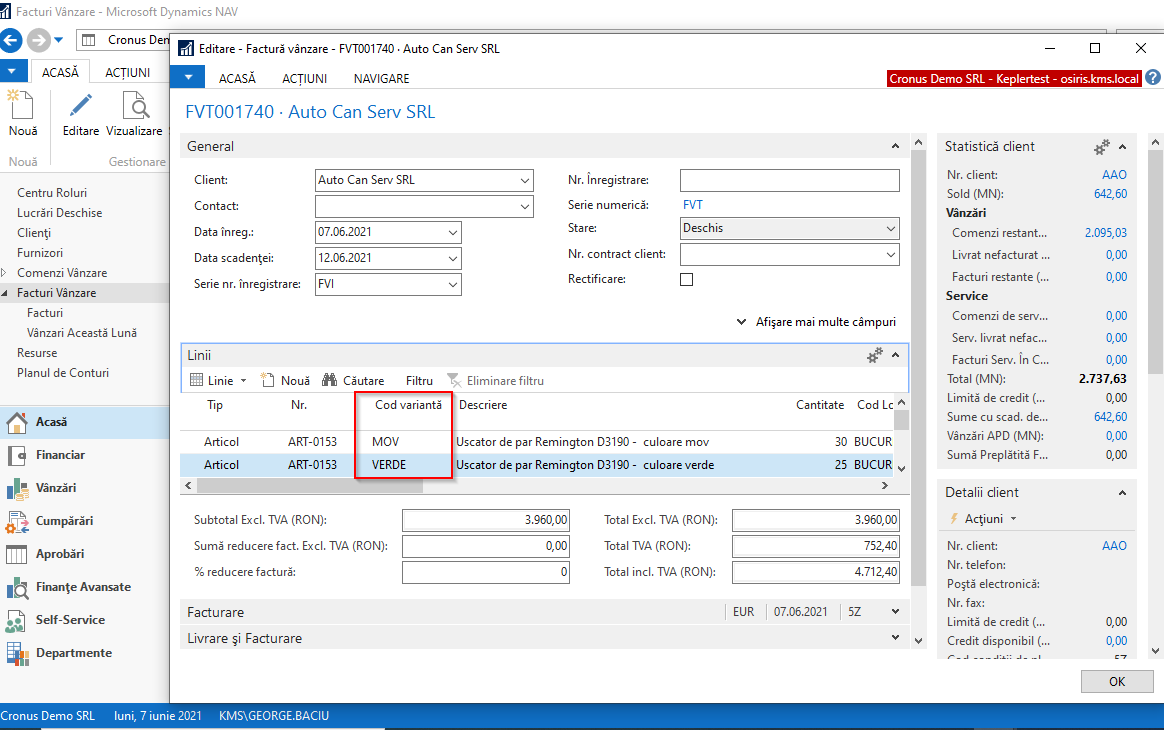Screen dimensions: 1164x730
Task: Open the NAVIGARE tab
Action: pyautogui.click(x=381, y=78)
